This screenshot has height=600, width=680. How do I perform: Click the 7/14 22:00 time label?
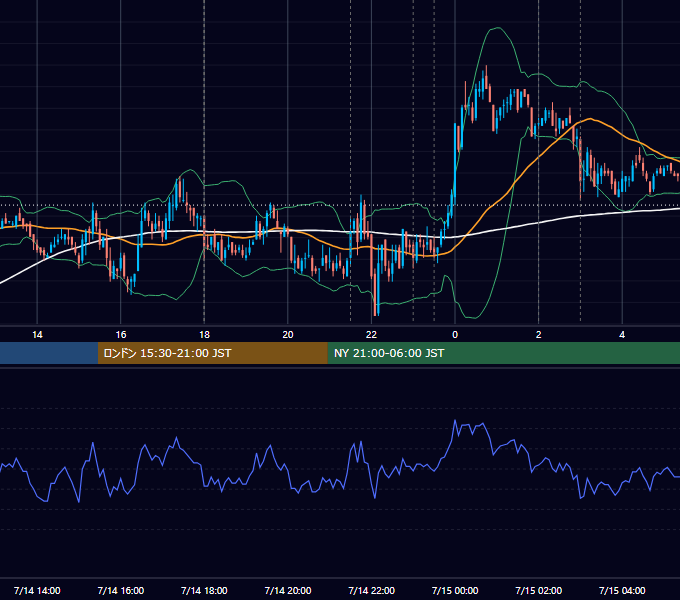pos(372,590)
